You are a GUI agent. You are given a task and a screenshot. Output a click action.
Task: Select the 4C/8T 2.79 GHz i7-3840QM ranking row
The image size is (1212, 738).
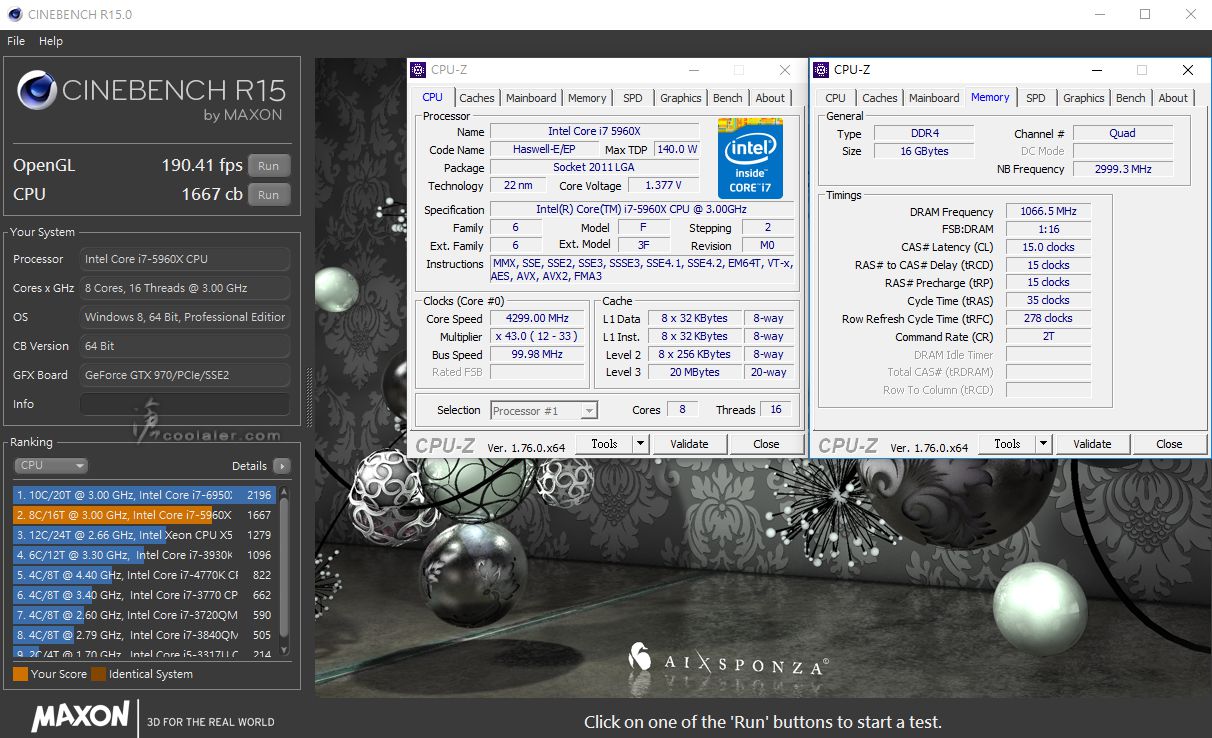[144, 635]
